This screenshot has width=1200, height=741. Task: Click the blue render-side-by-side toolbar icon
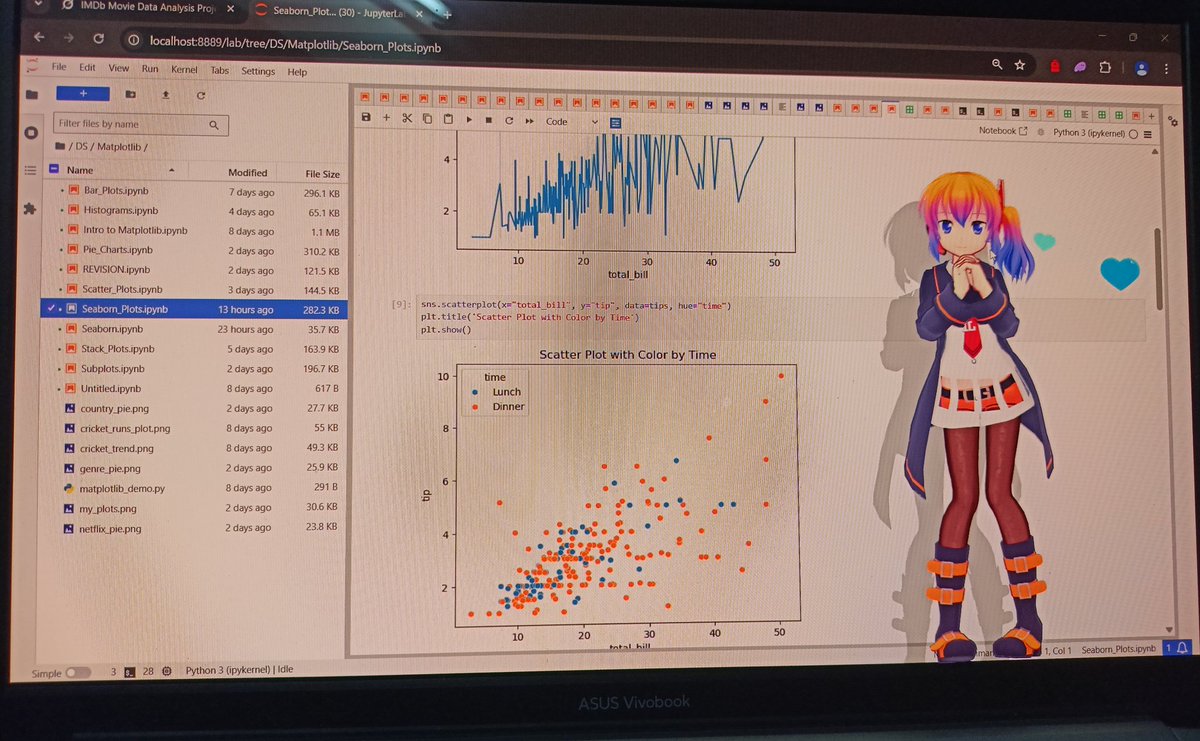pyautogui.click(x=615, y=122)
